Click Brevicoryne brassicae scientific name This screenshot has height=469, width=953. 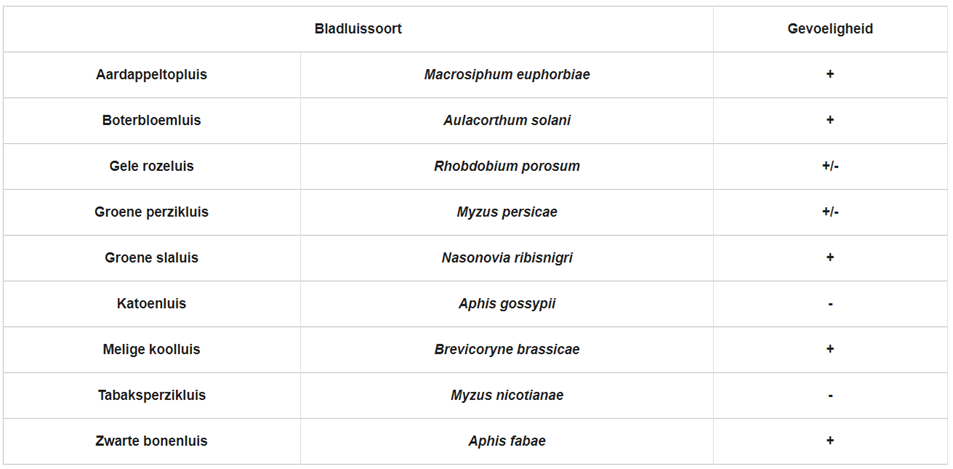pos(507,349)
